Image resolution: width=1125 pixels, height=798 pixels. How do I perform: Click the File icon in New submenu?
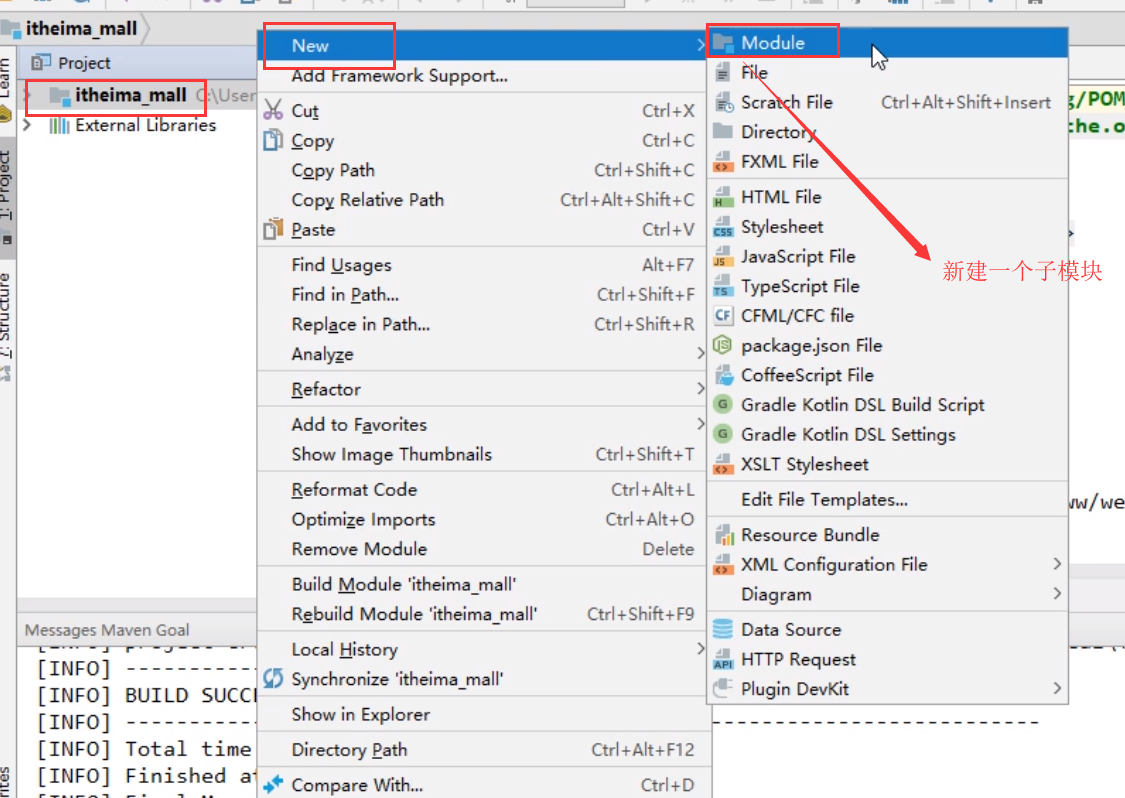[722, 72]
